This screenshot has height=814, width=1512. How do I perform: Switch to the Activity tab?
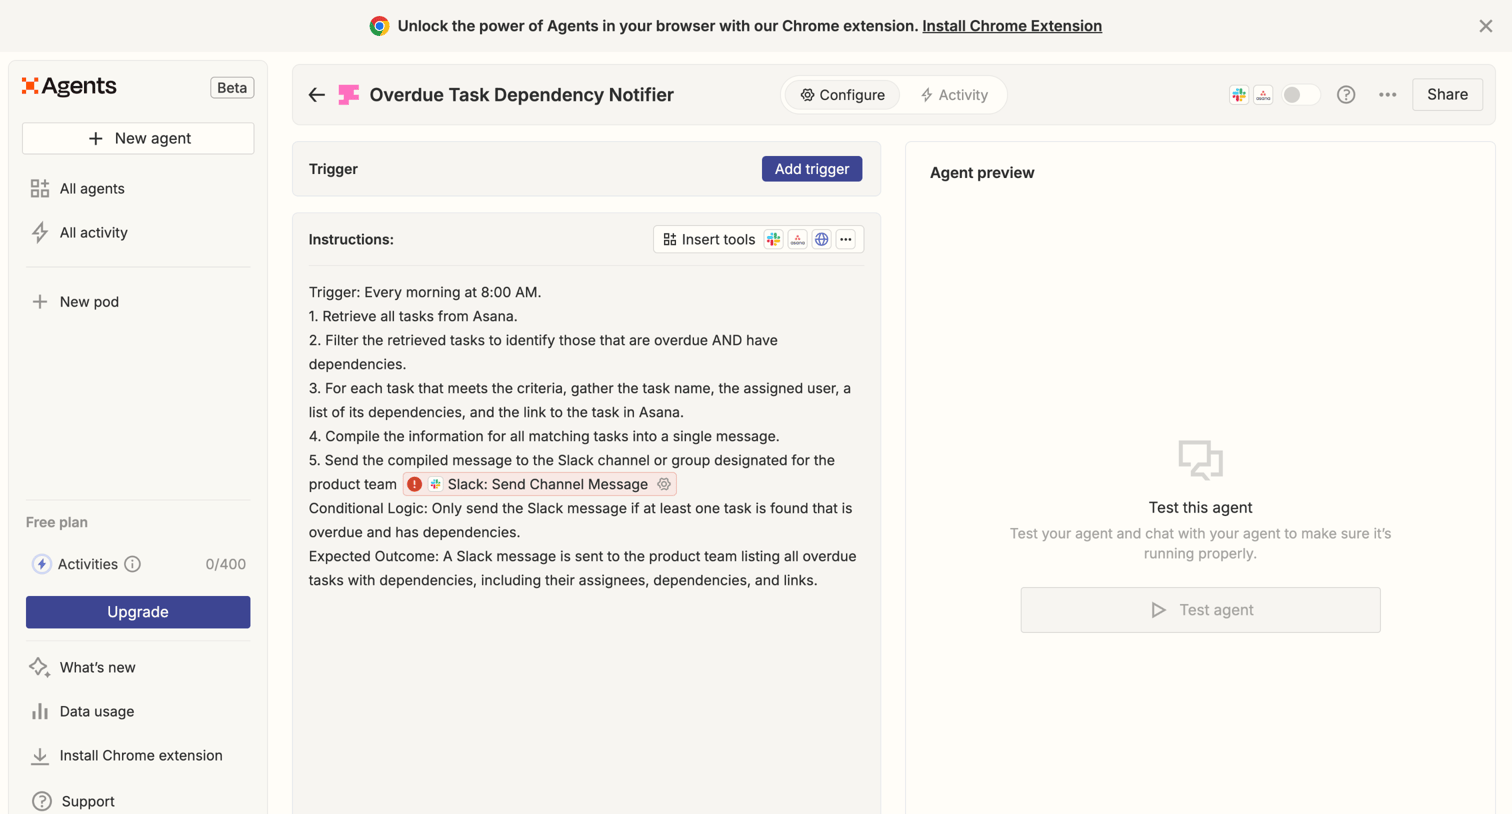[x=954, y=95]
